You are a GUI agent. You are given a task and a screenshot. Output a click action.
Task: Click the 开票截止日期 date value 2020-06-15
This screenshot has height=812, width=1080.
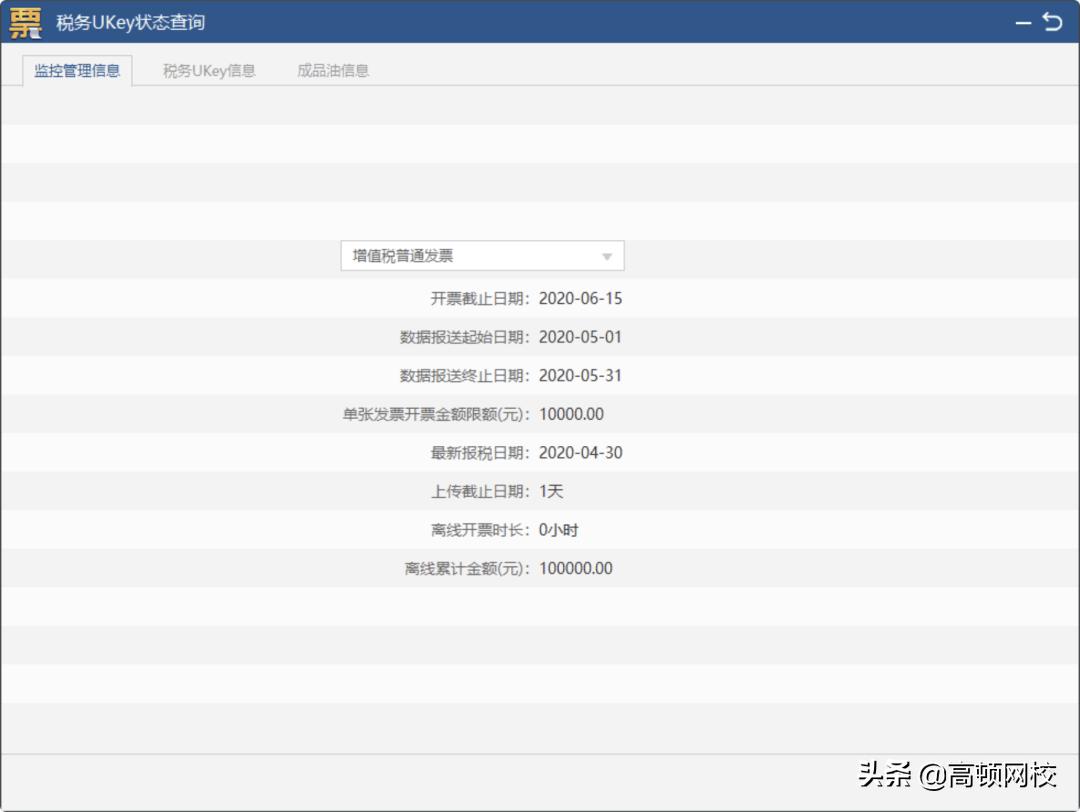click(x=580, y=298)
